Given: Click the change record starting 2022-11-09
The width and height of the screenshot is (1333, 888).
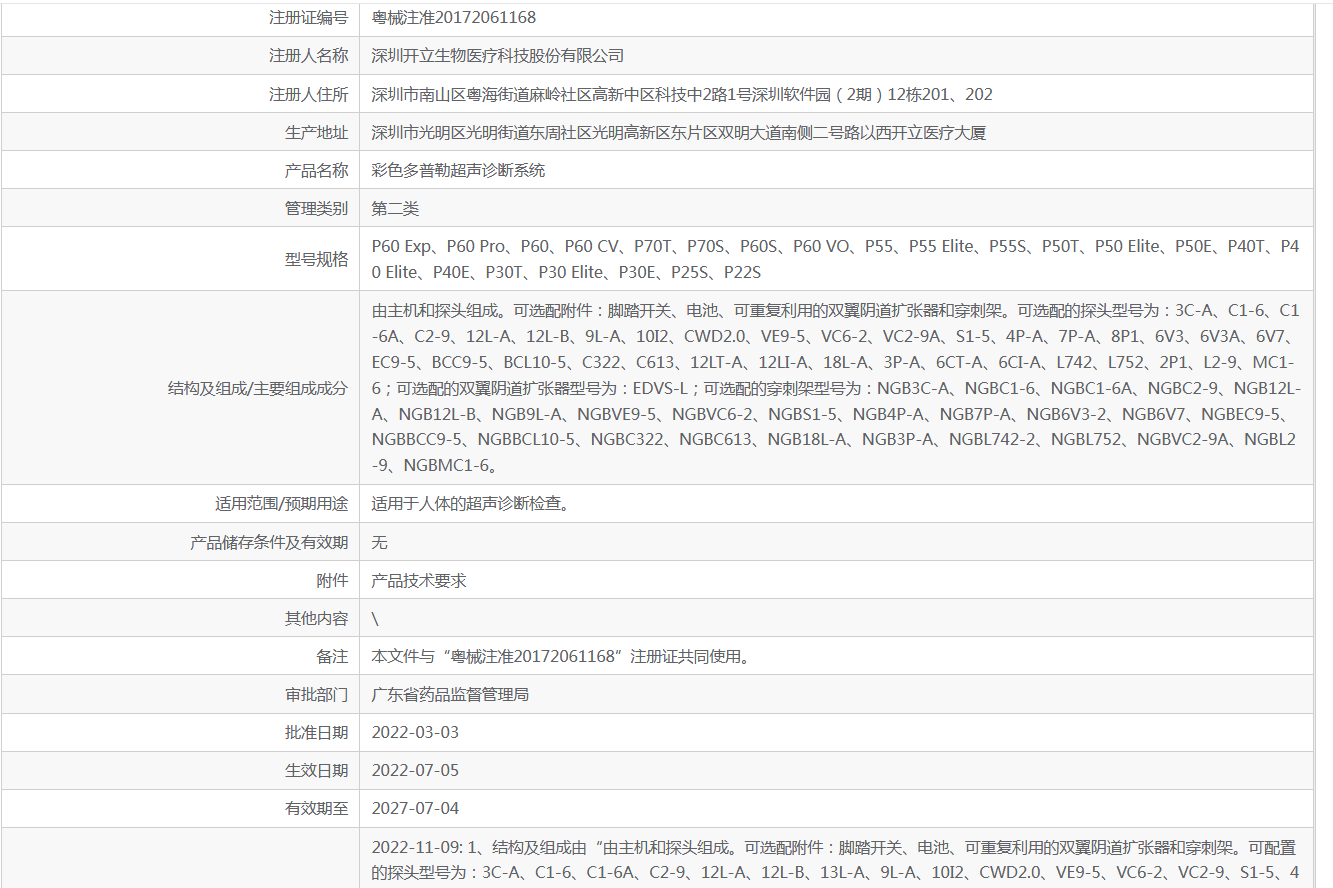Looking at the screenshot, I should pyautogui.click(x=835, y=860).
